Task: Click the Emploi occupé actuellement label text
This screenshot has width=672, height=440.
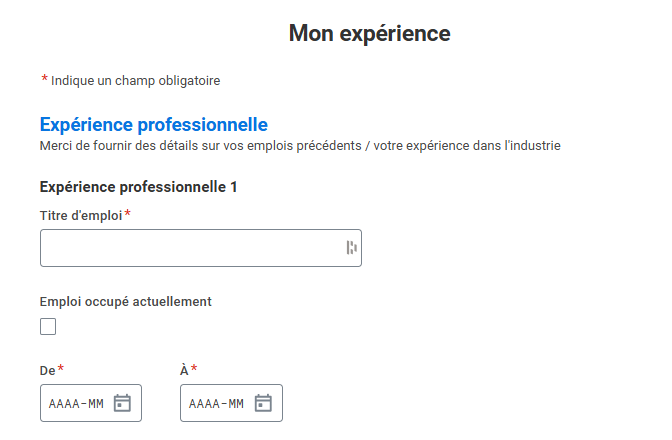Action: tap(125, 301)
